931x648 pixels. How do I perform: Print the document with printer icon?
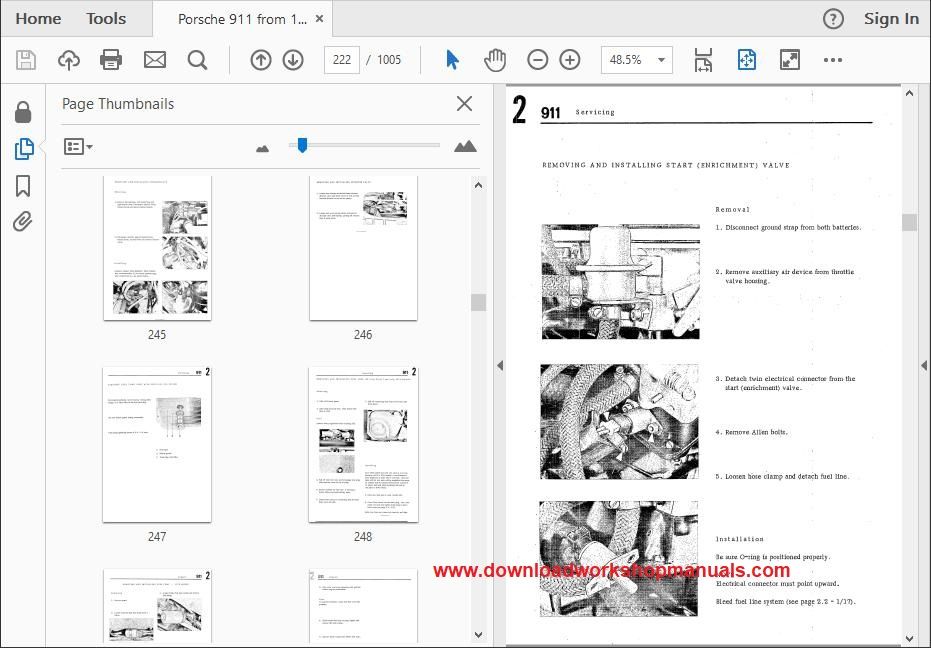(111, 60)
